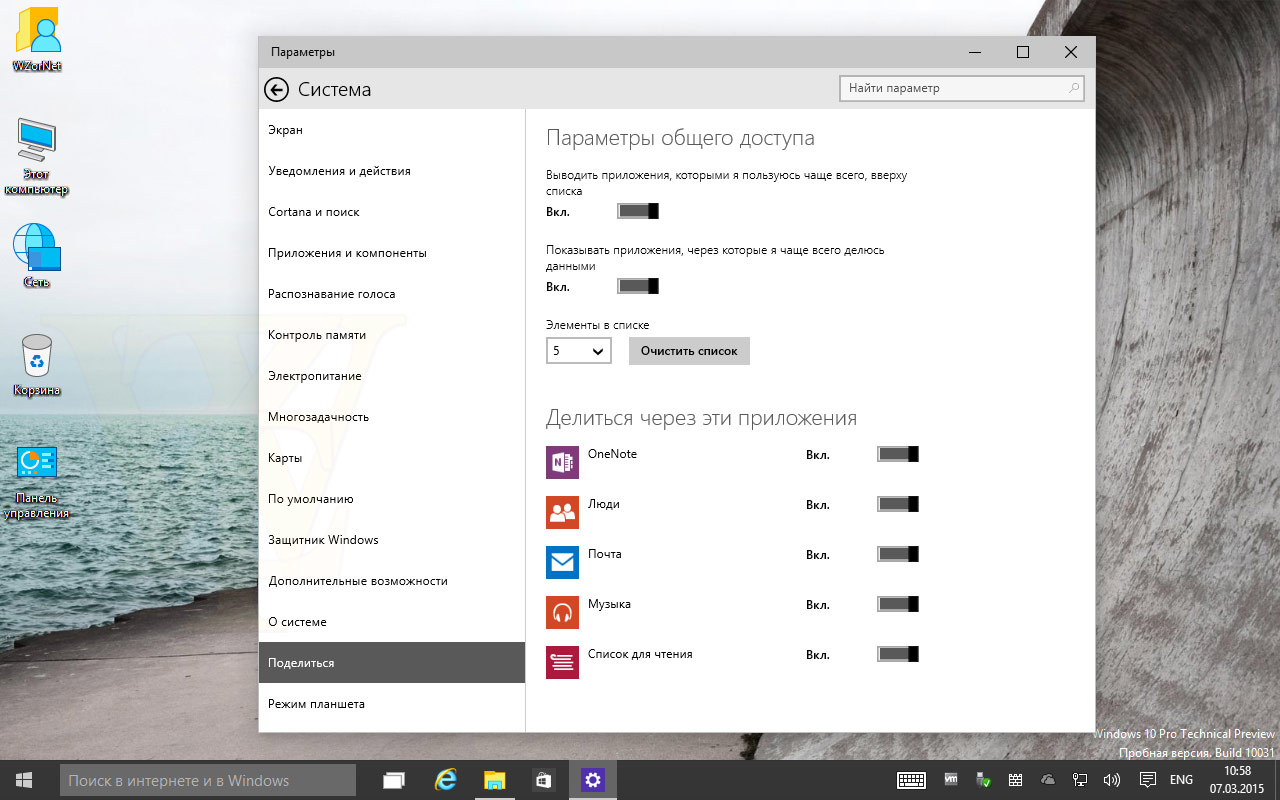Click the ENG language indicator
The height and width of the screenshot is (800, 1280).
pyautogui.click(x=1181, y=780)
